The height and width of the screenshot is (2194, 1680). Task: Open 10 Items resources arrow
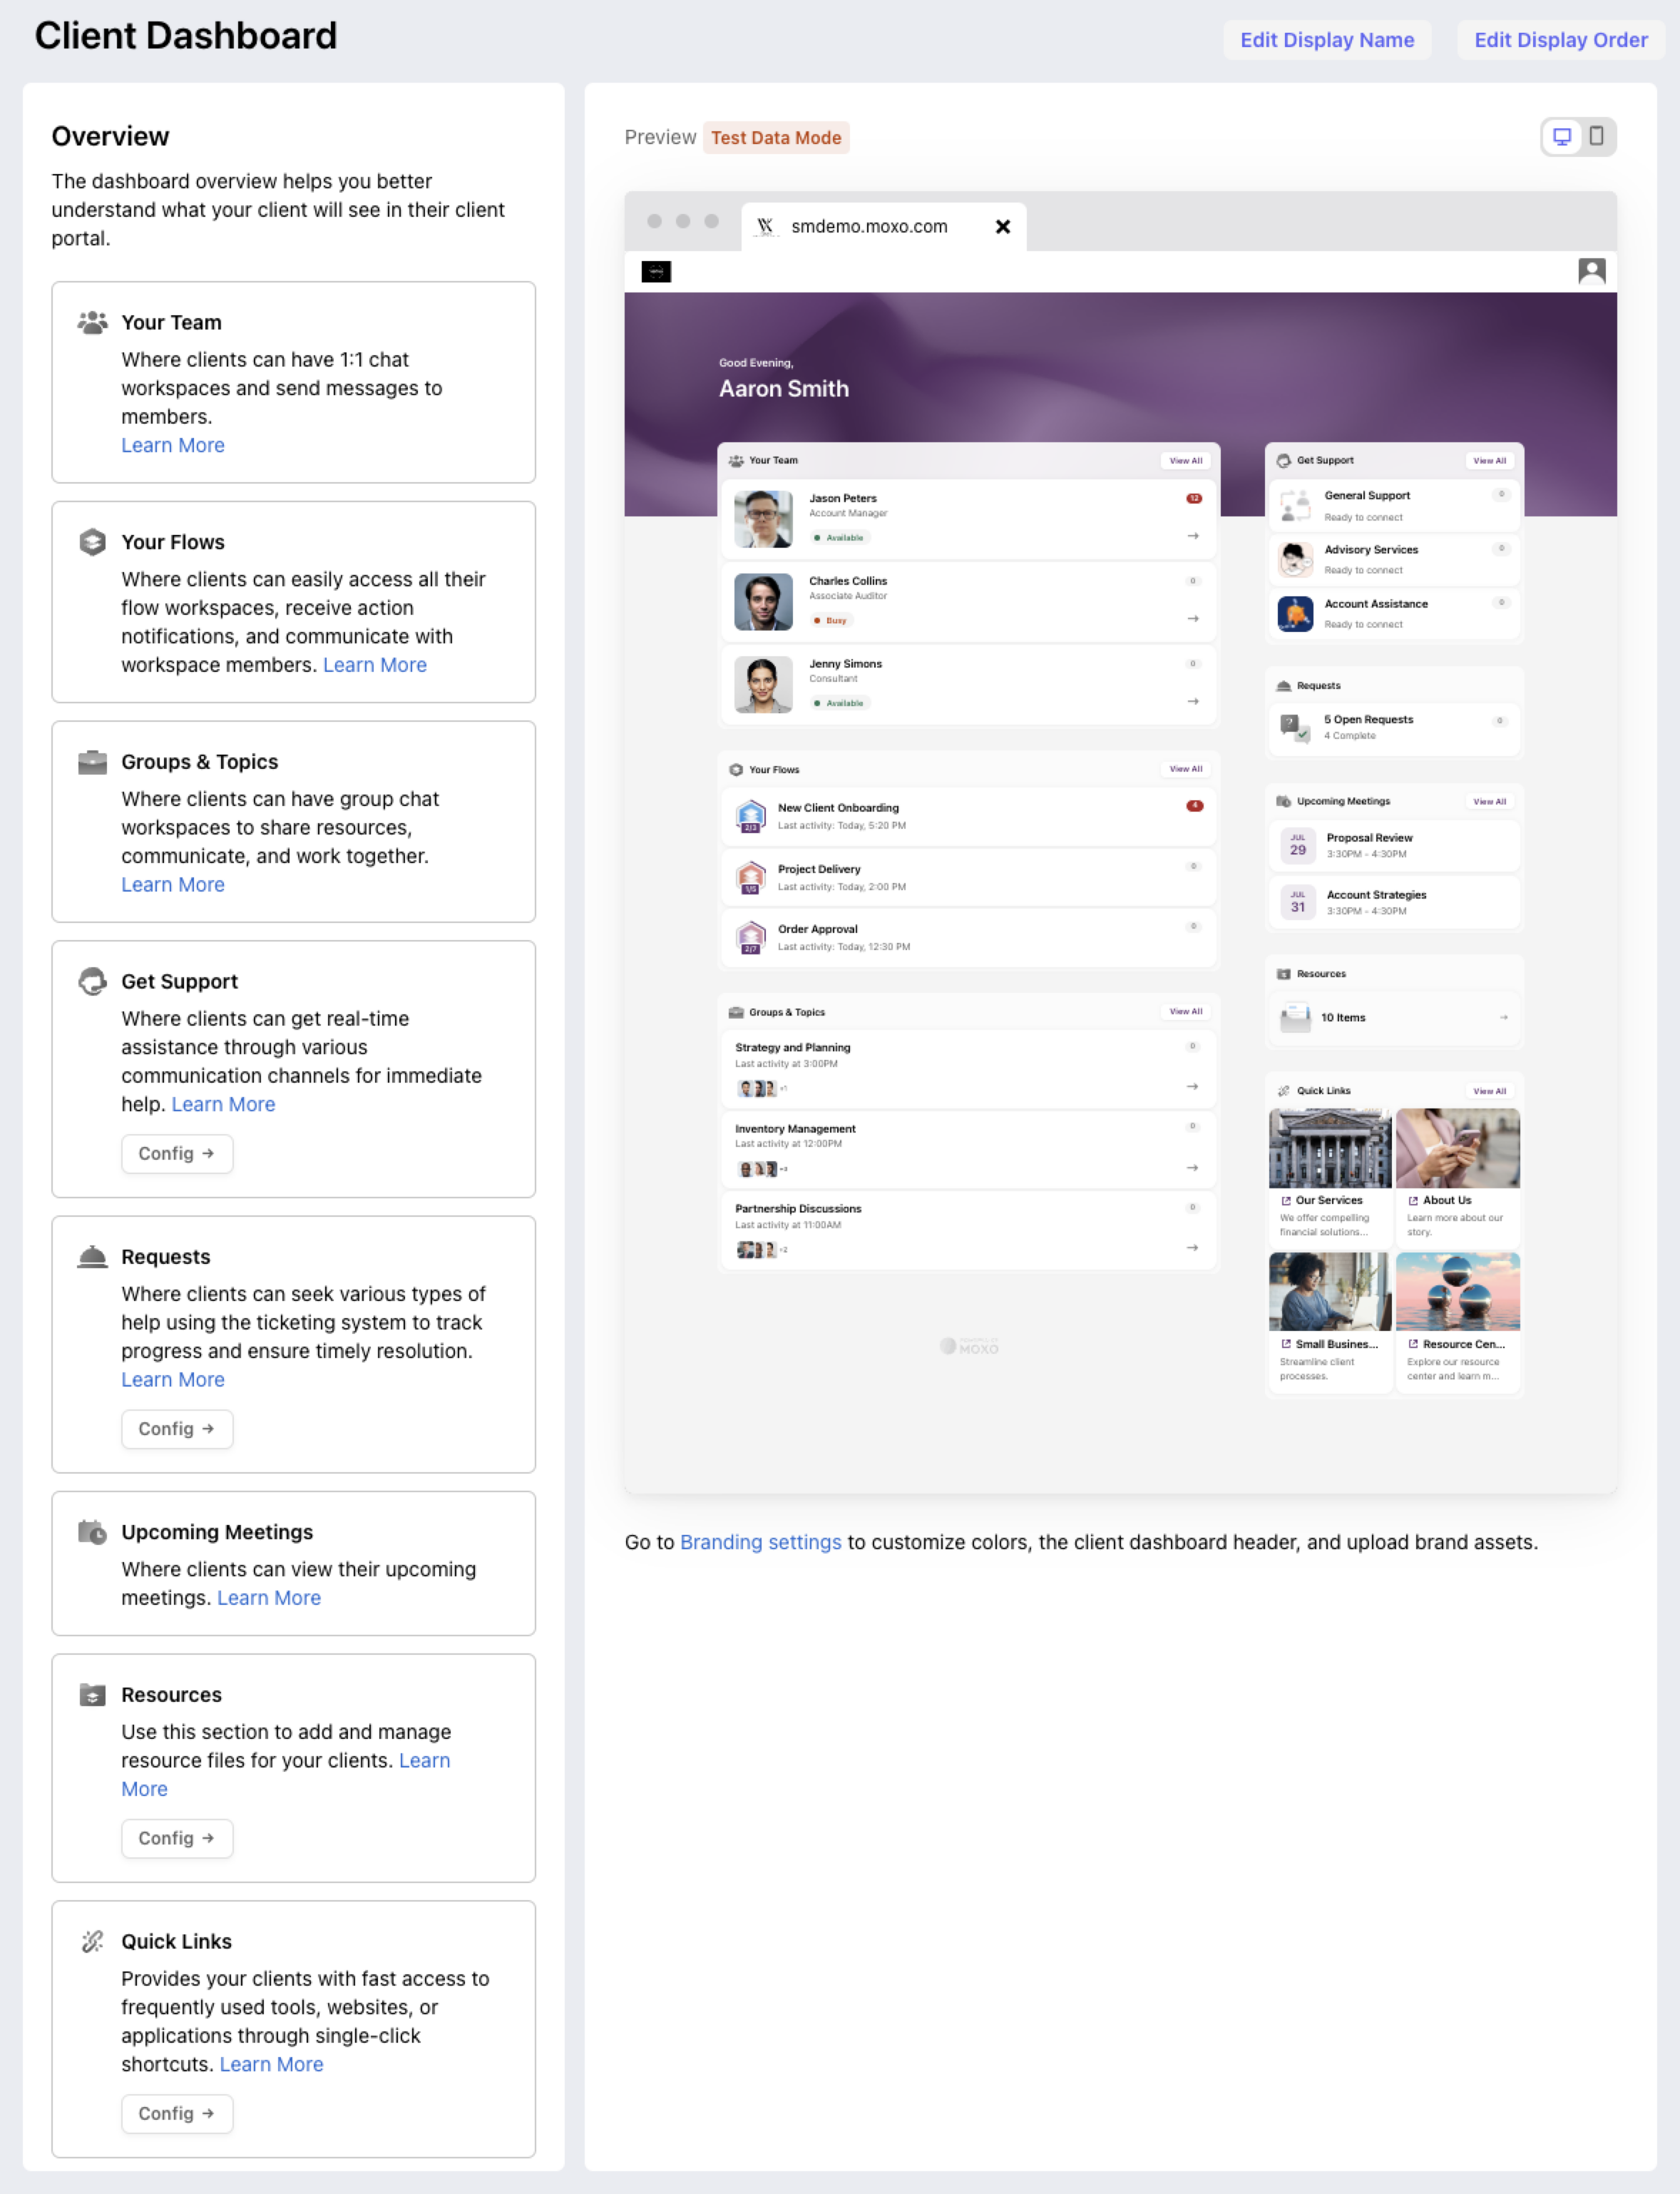[1503, 1017]
